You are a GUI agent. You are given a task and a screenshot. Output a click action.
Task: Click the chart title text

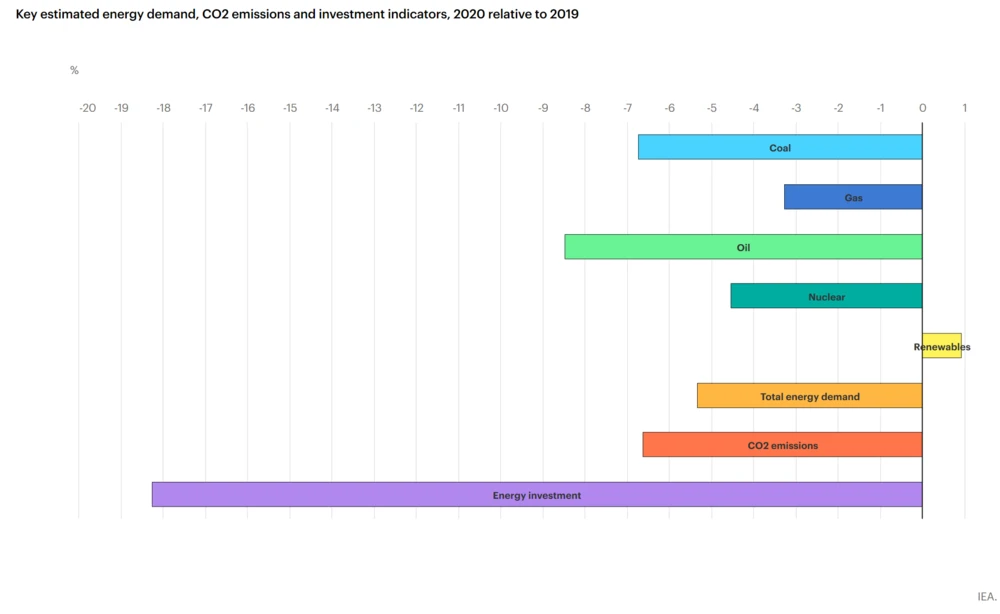pos(297,15)
